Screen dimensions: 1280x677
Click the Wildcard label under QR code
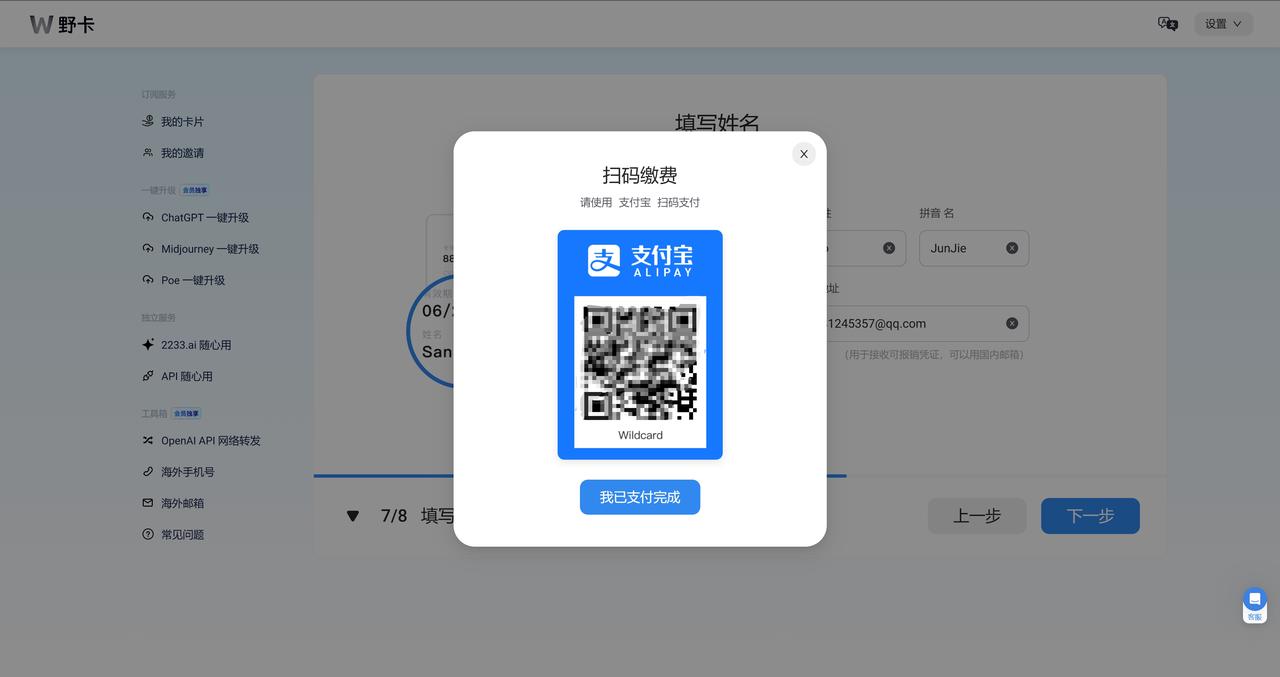pos(640,435)
